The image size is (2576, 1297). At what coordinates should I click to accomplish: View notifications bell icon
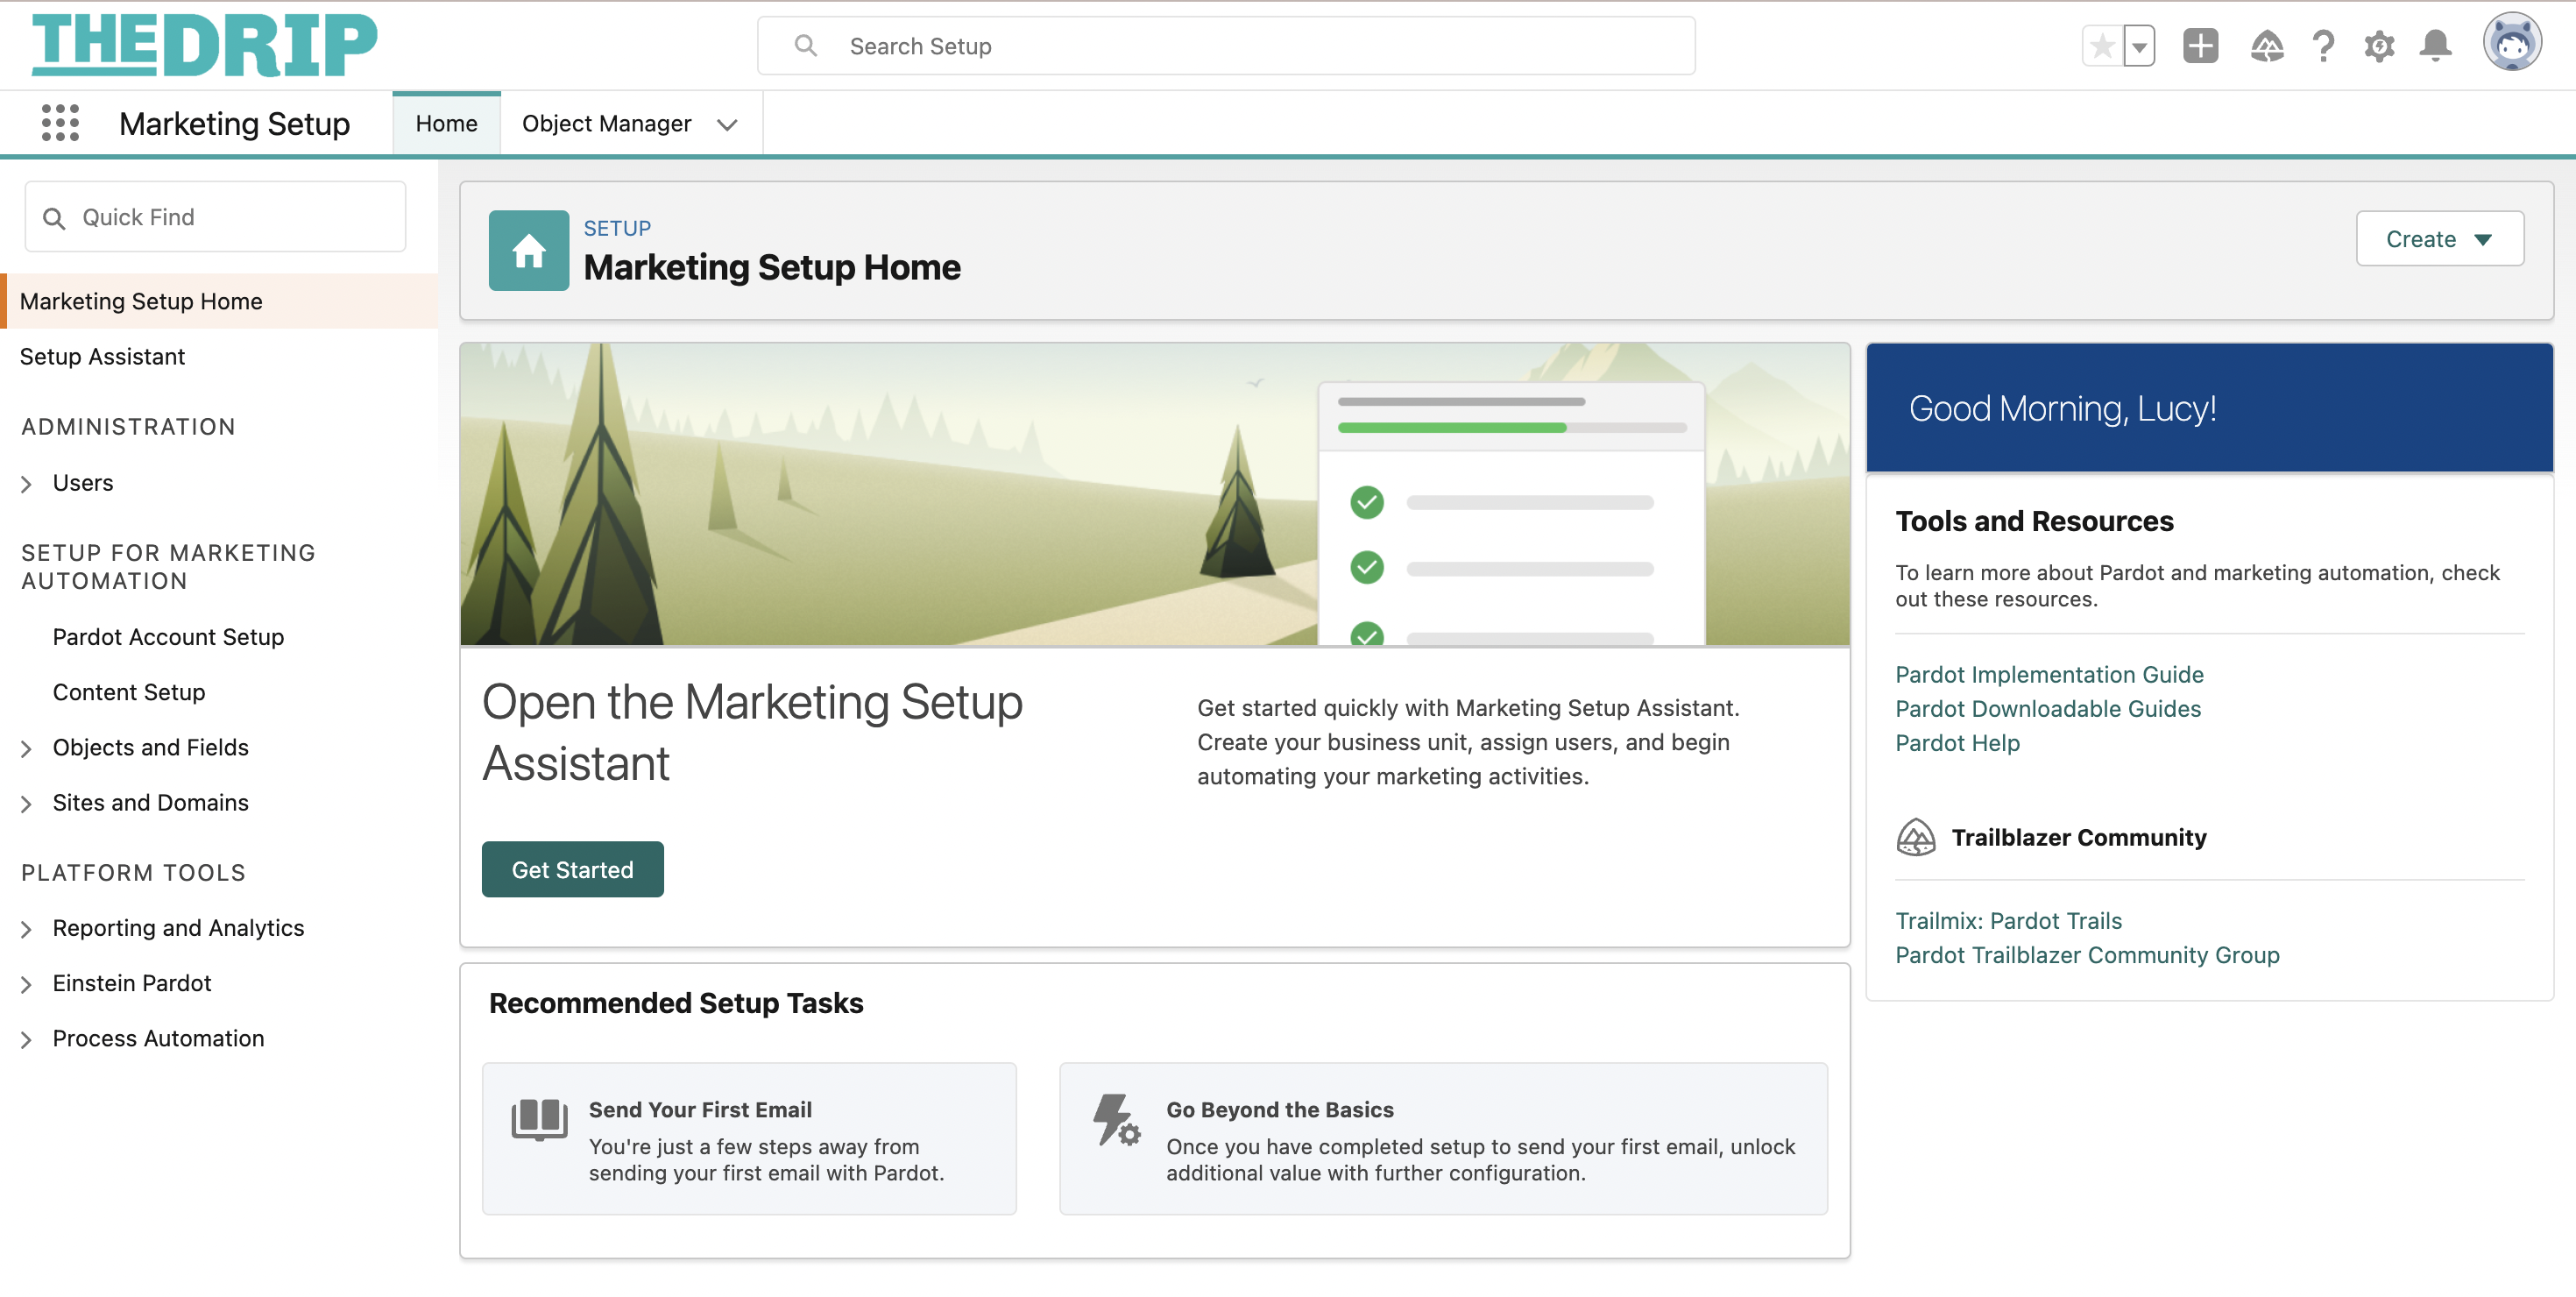(2435, 46)
